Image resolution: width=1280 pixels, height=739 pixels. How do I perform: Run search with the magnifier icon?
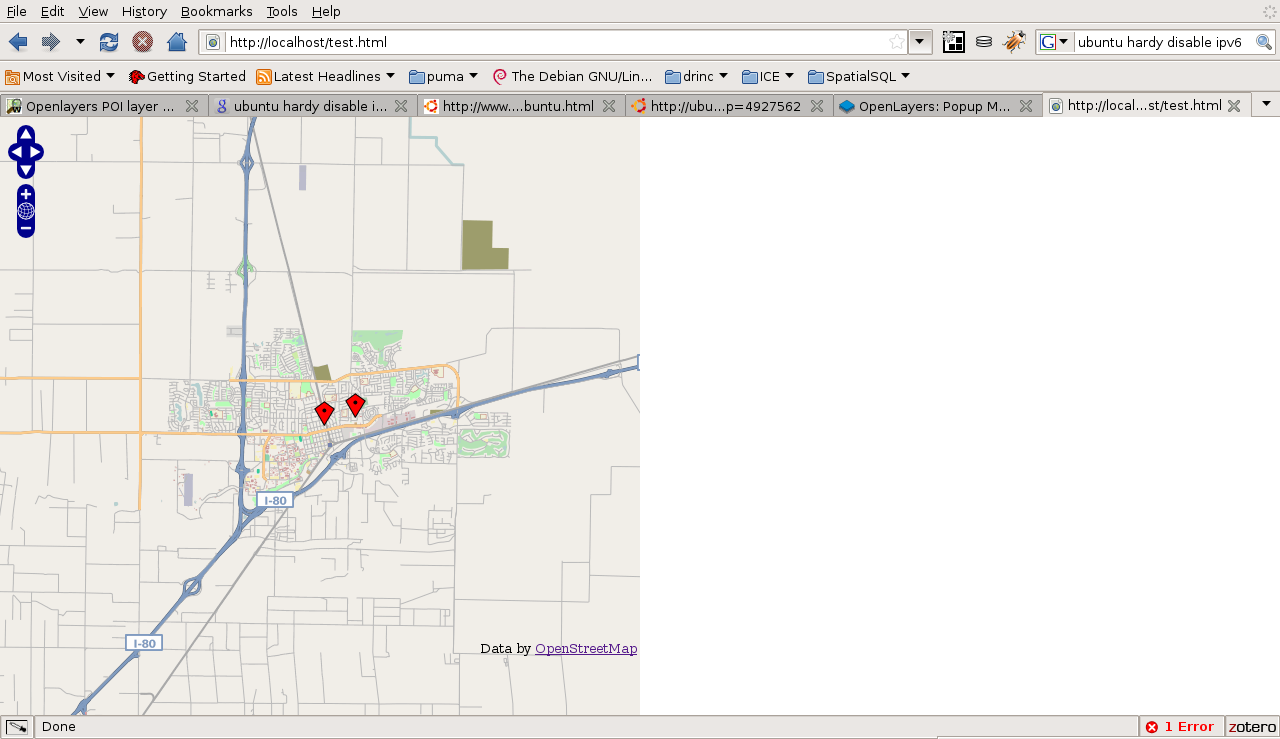1264,42
